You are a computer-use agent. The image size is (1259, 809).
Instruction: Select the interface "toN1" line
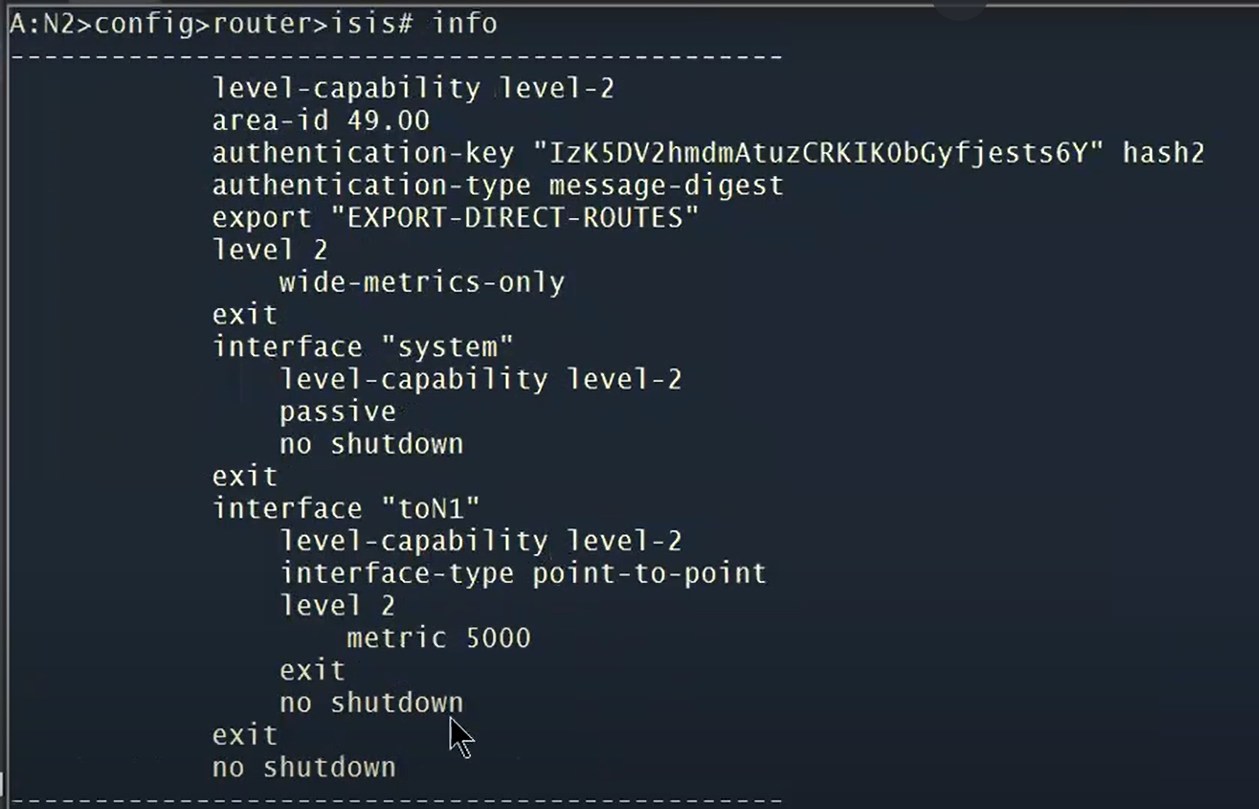pyautogui.click(x=346, y=508)
